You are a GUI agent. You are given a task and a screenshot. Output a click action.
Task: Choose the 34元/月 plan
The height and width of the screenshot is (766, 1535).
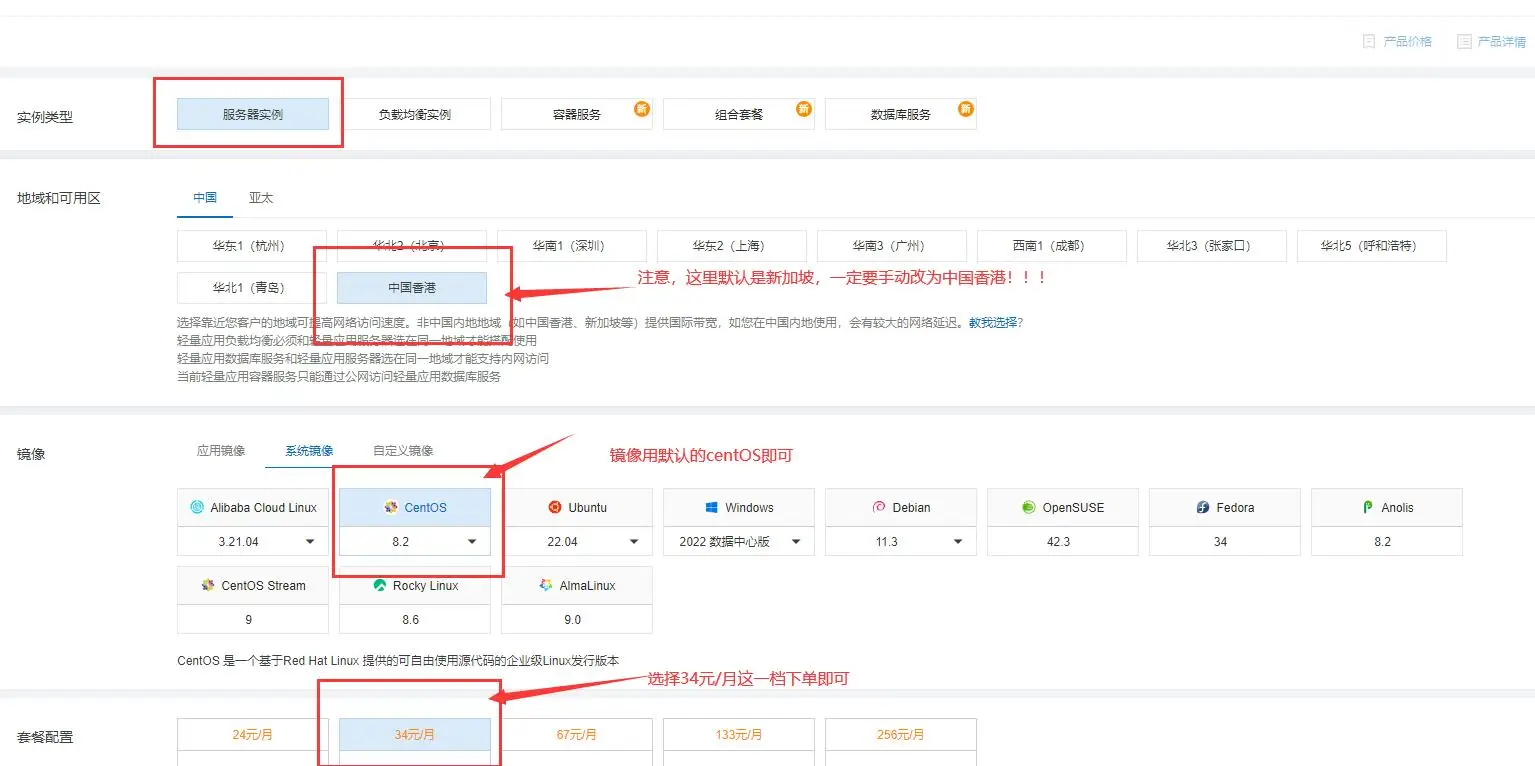(415, 734)
